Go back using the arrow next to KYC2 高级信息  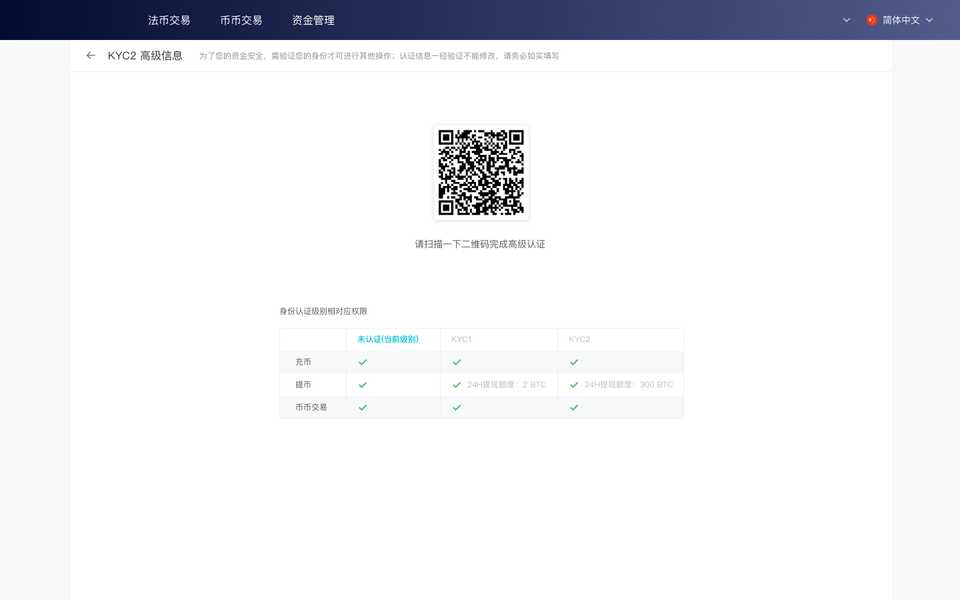click(91, 56)
